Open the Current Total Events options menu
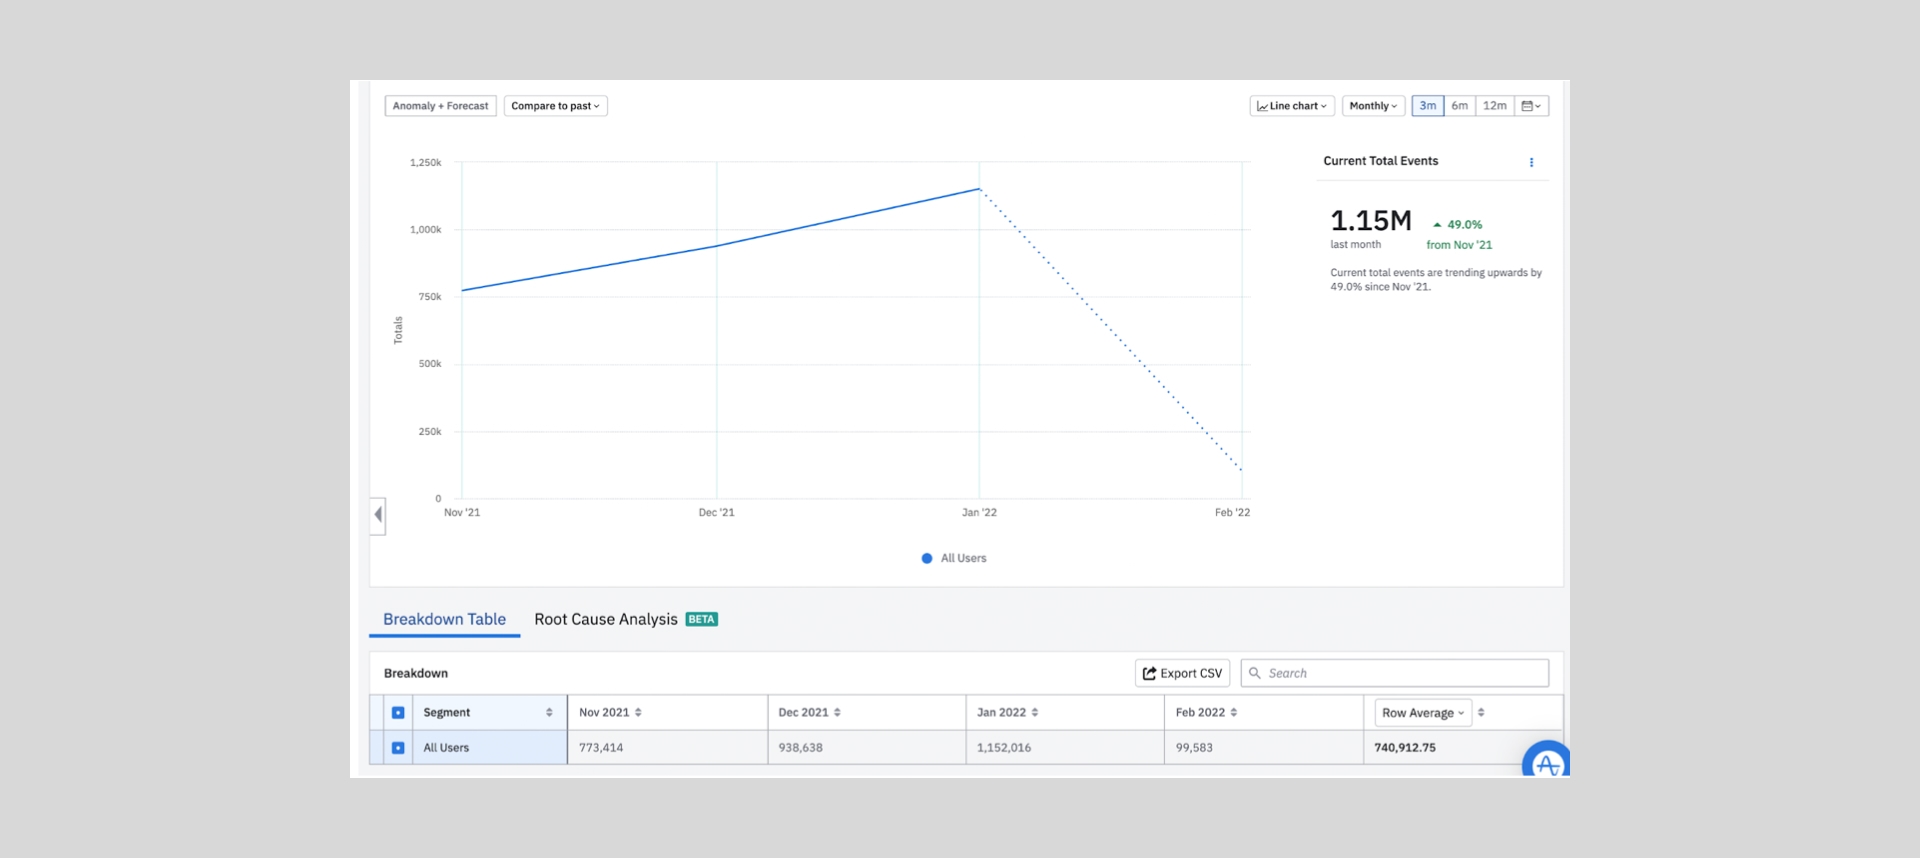 pyautogui.click(x=1531, y=162)
